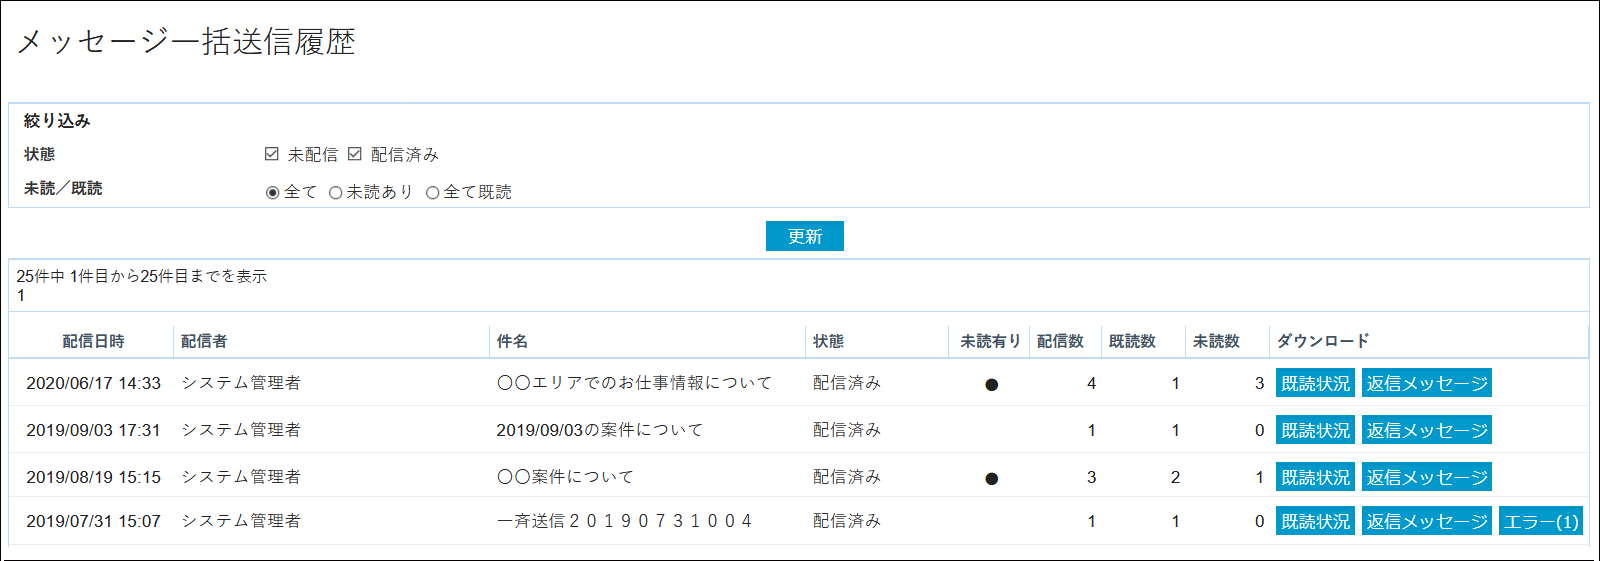Click the 状態 column header

(828, 341)
